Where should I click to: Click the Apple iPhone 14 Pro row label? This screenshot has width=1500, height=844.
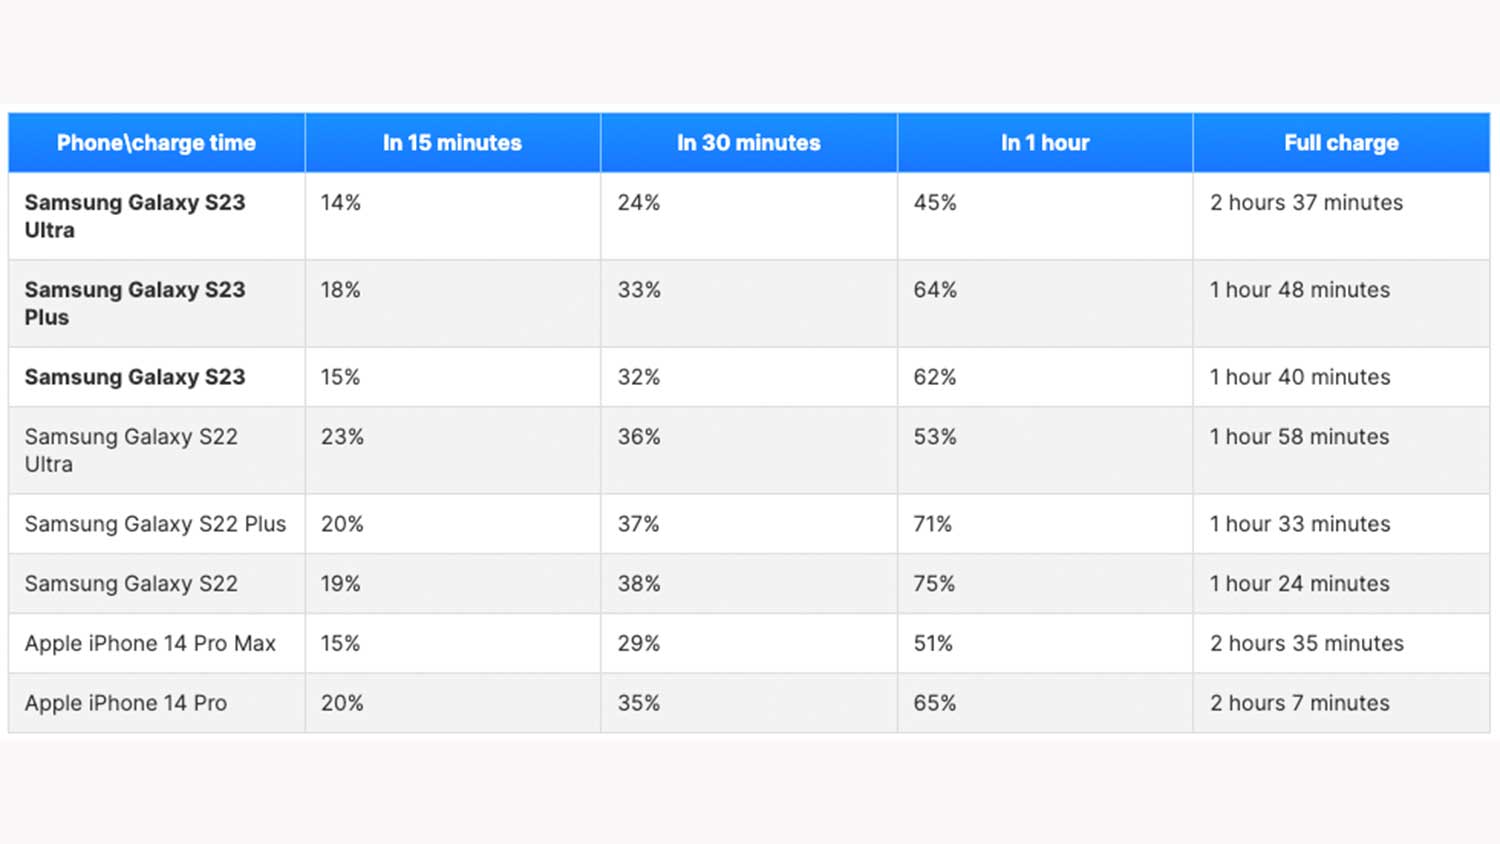126,703
